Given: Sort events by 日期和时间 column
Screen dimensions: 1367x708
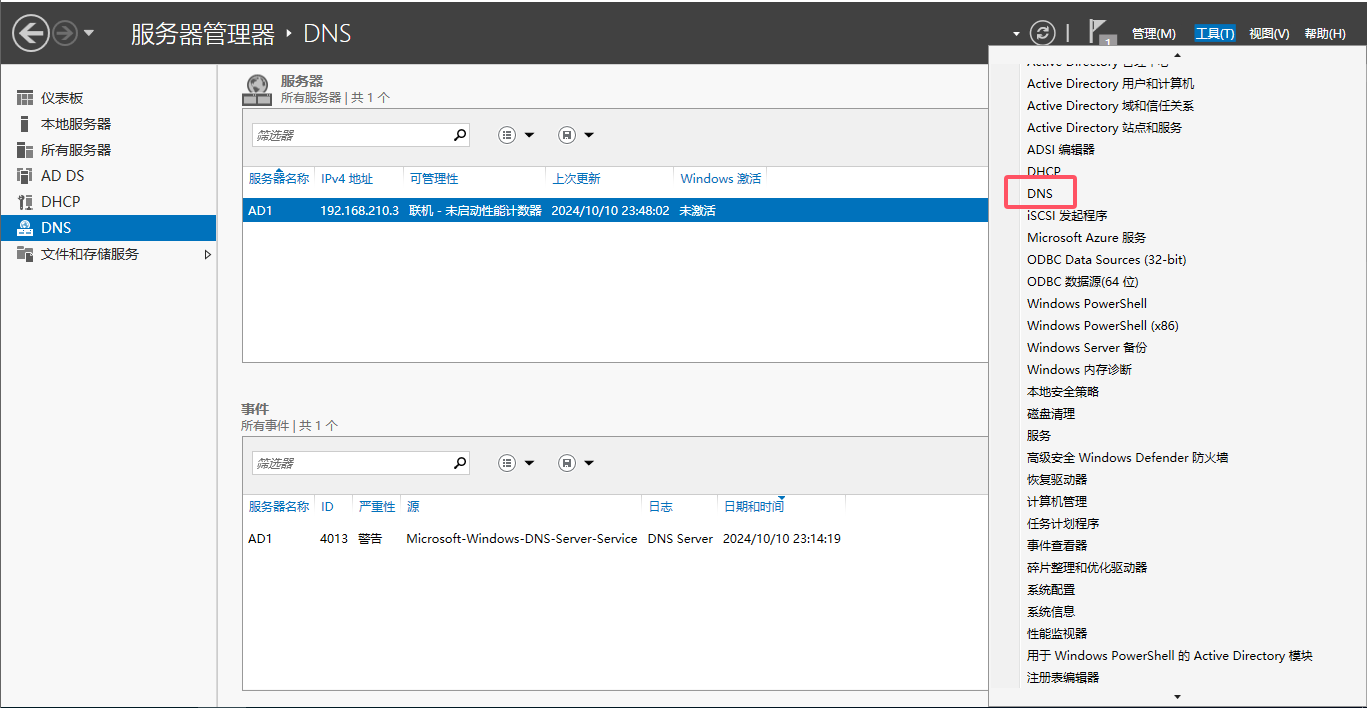Looking at the screenshot, I should pyautogui.click(x=754, y=507).
